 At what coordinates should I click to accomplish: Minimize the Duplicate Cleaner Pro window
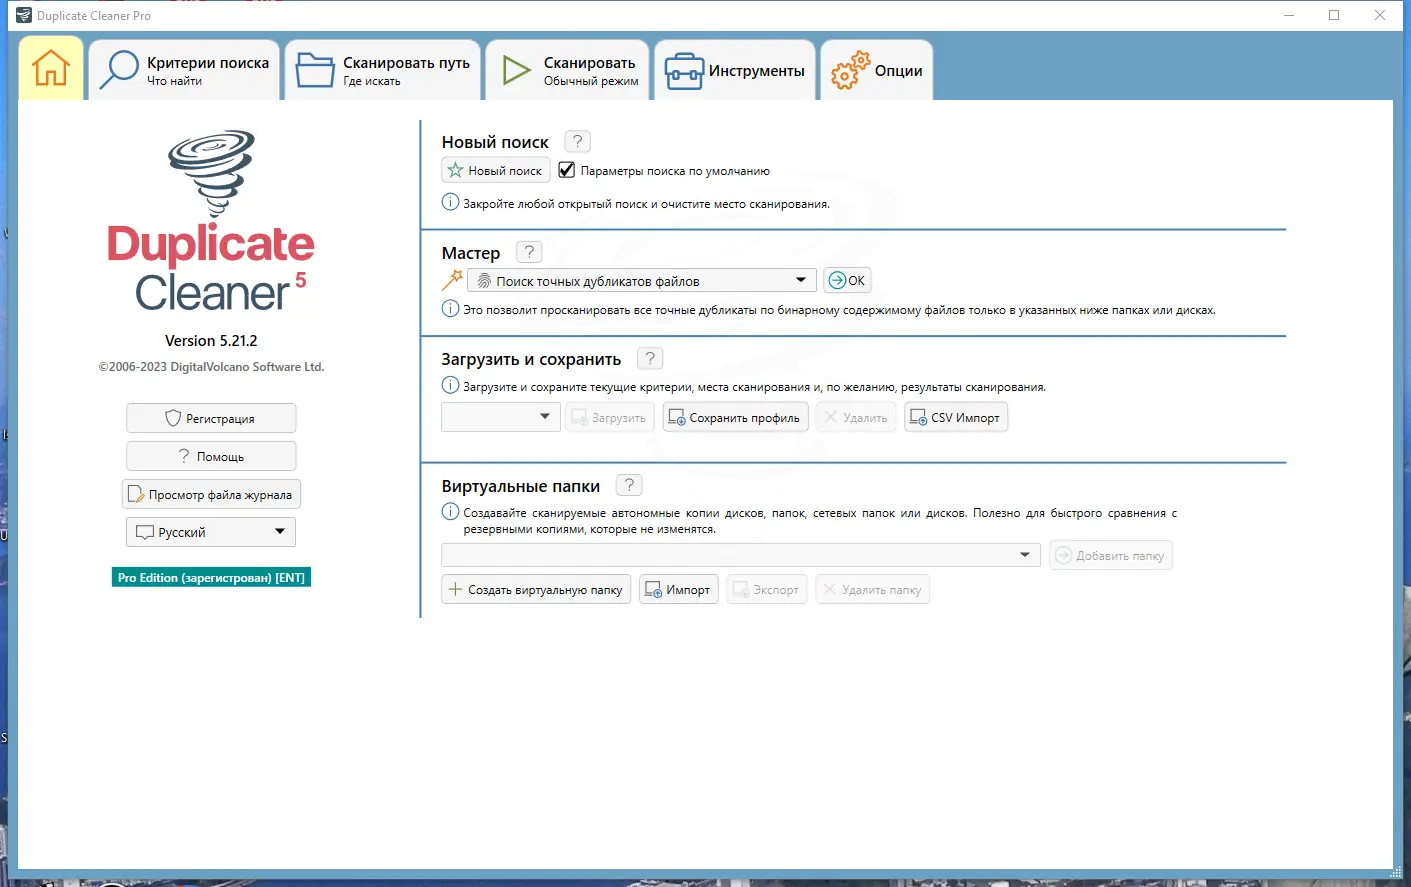pyautogui.click(x=1288, y=15)
